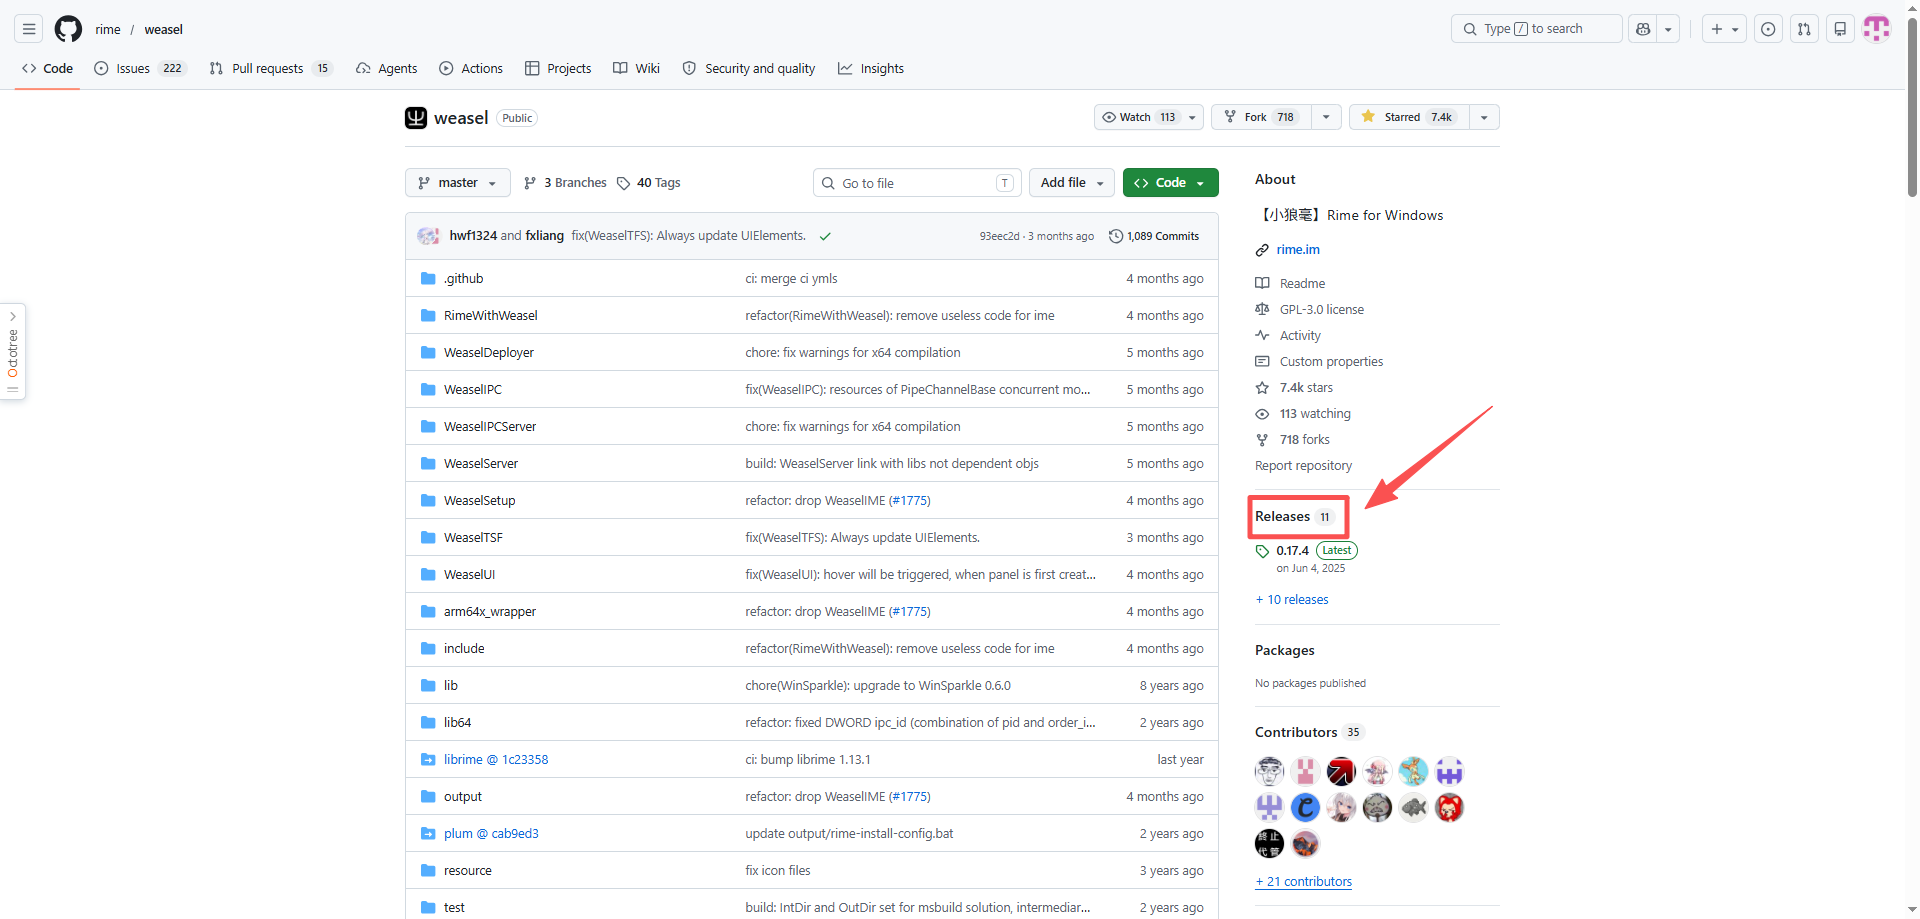Open the Insights tab

click(x=871, y=68)
